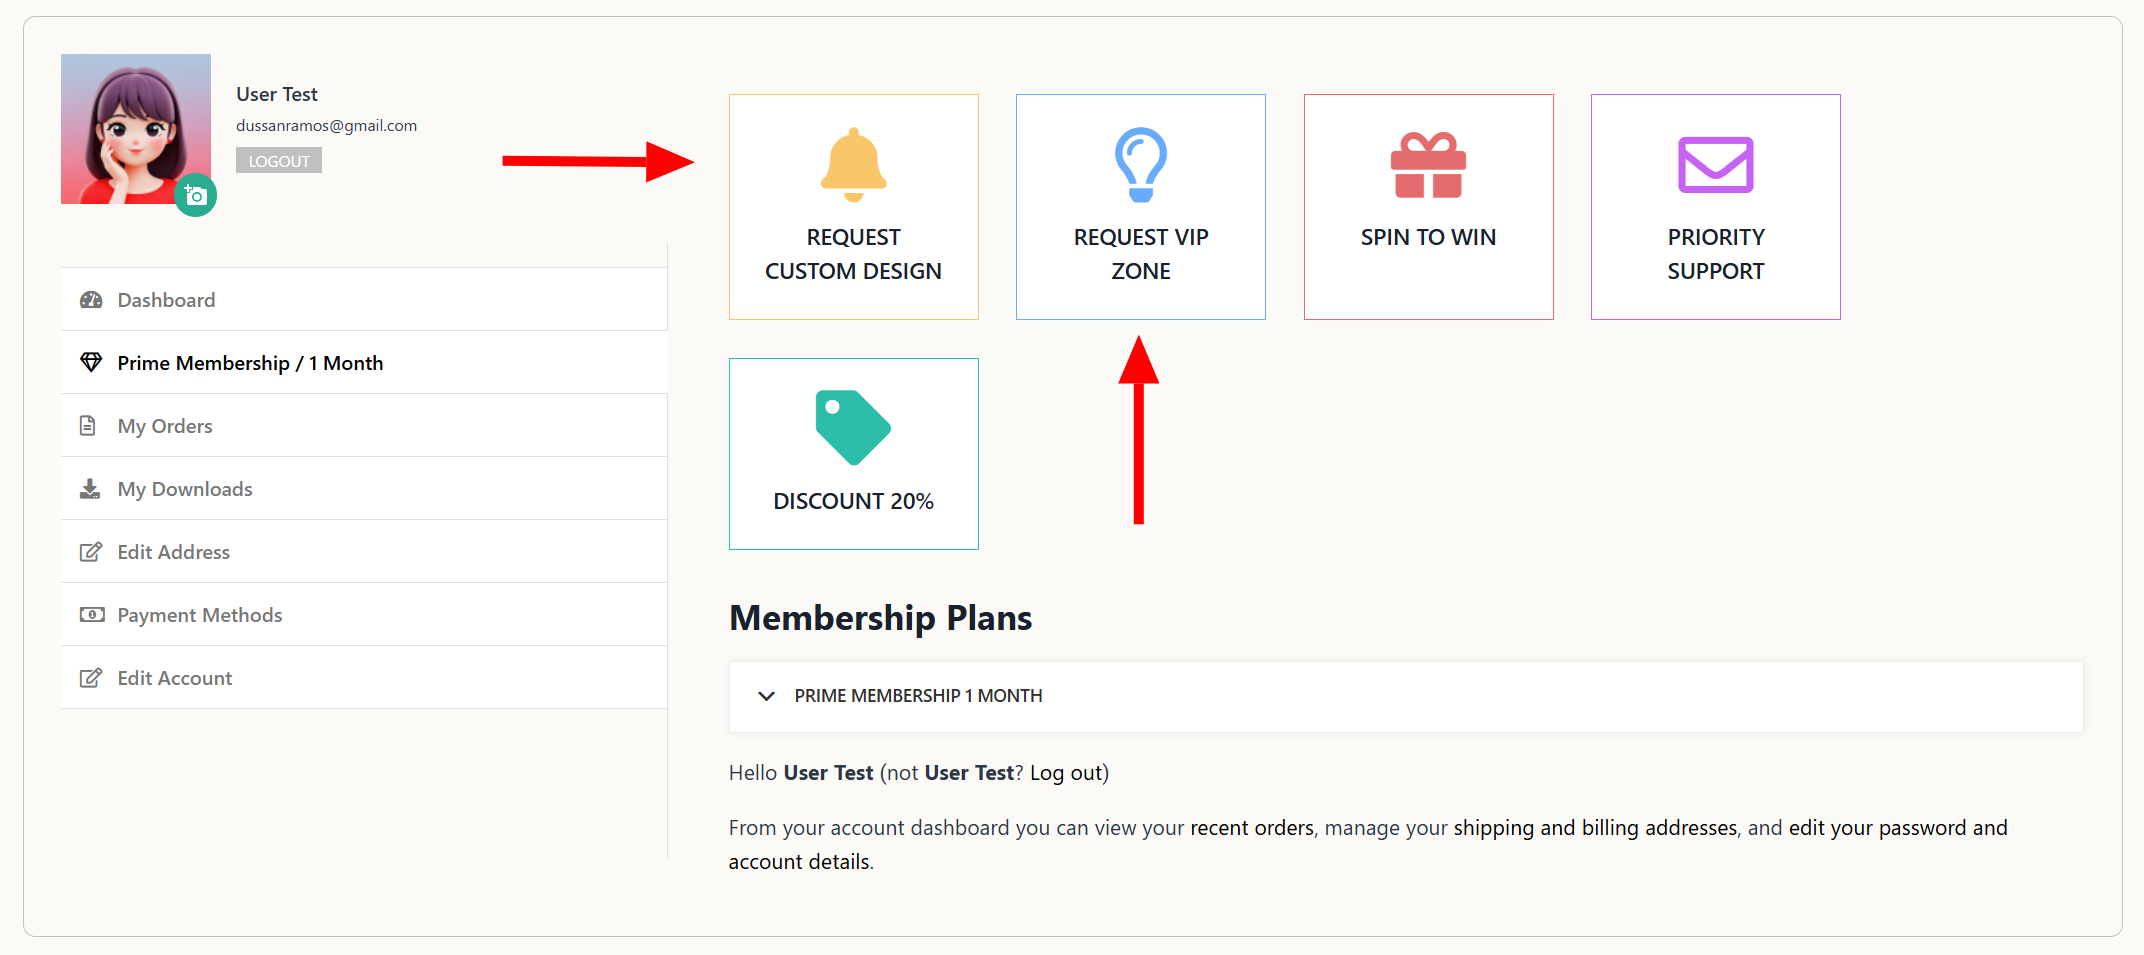Screen dimensions: 2144x955
Task: Follow the "Log out" text link
Action: click(x=1066, y=773)
